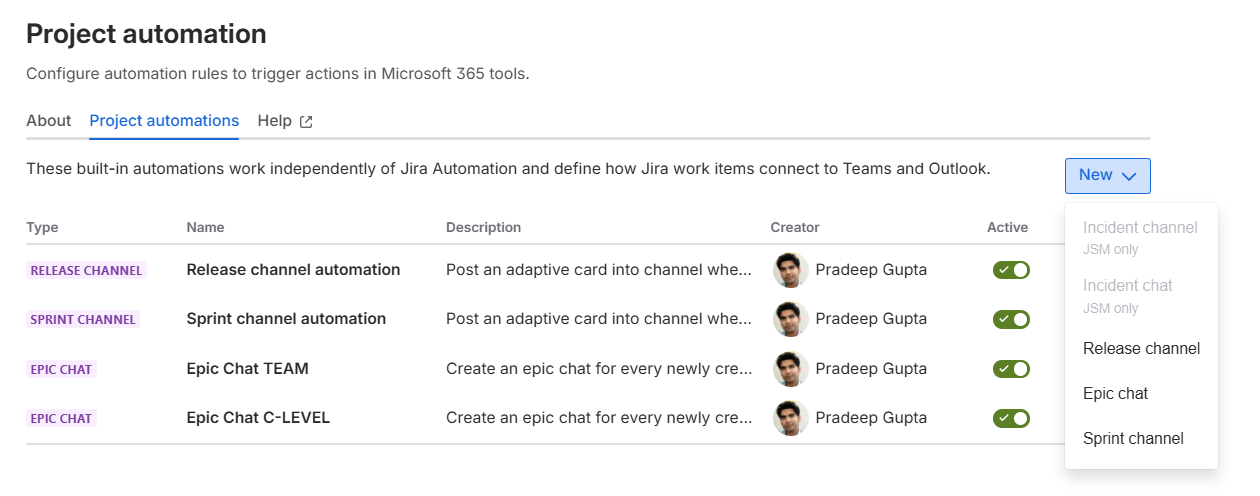Click EPIC CHAT badge for Epic Chat TEAM

point(61,369)
